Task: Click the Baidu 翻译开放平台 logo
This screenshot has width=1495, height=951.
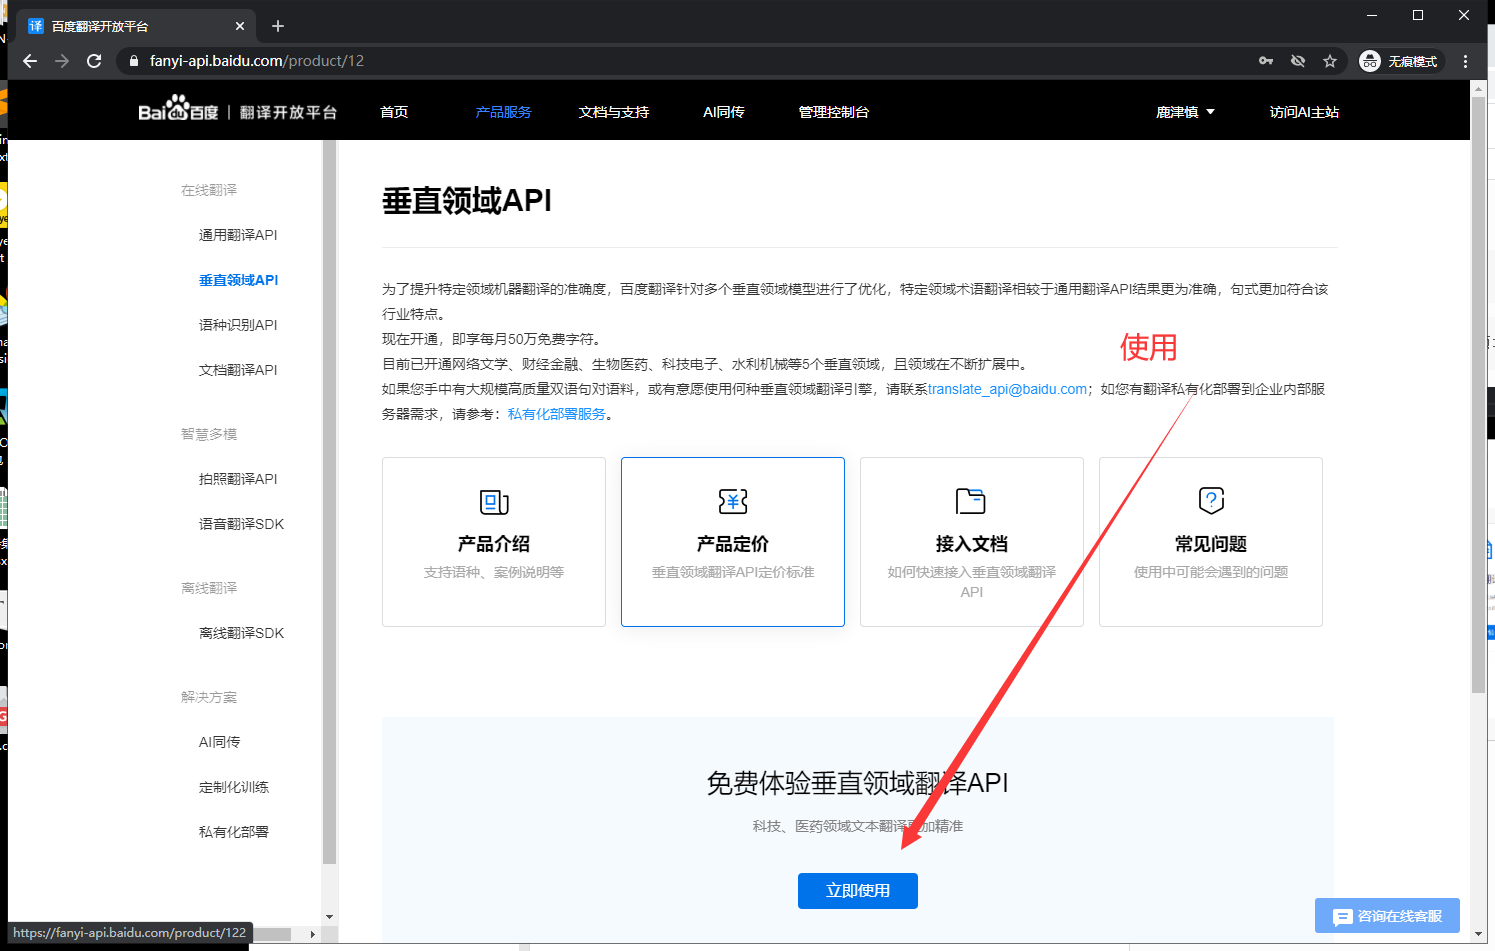Action: pos(238,110)
